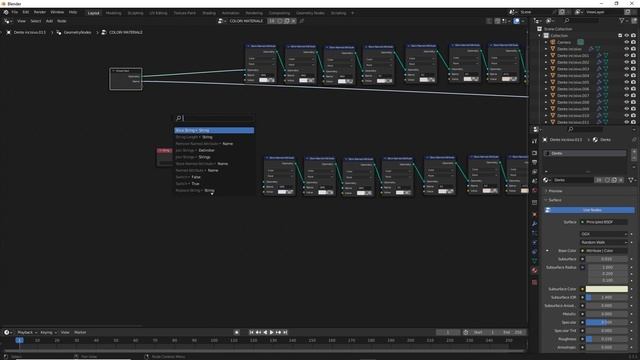
Task: Disable render camera for Dente incisivo.002
Action: click(x=633, y=62)
